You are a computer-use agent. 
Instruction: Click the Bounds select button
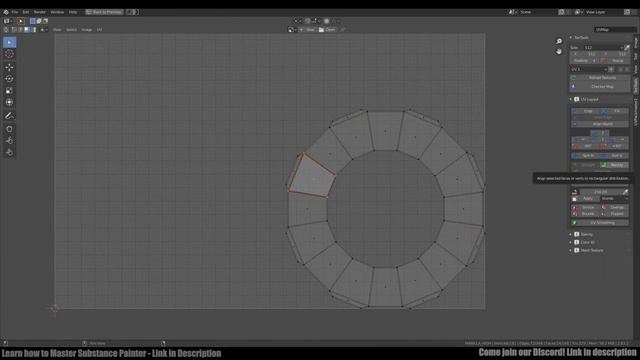585,214
